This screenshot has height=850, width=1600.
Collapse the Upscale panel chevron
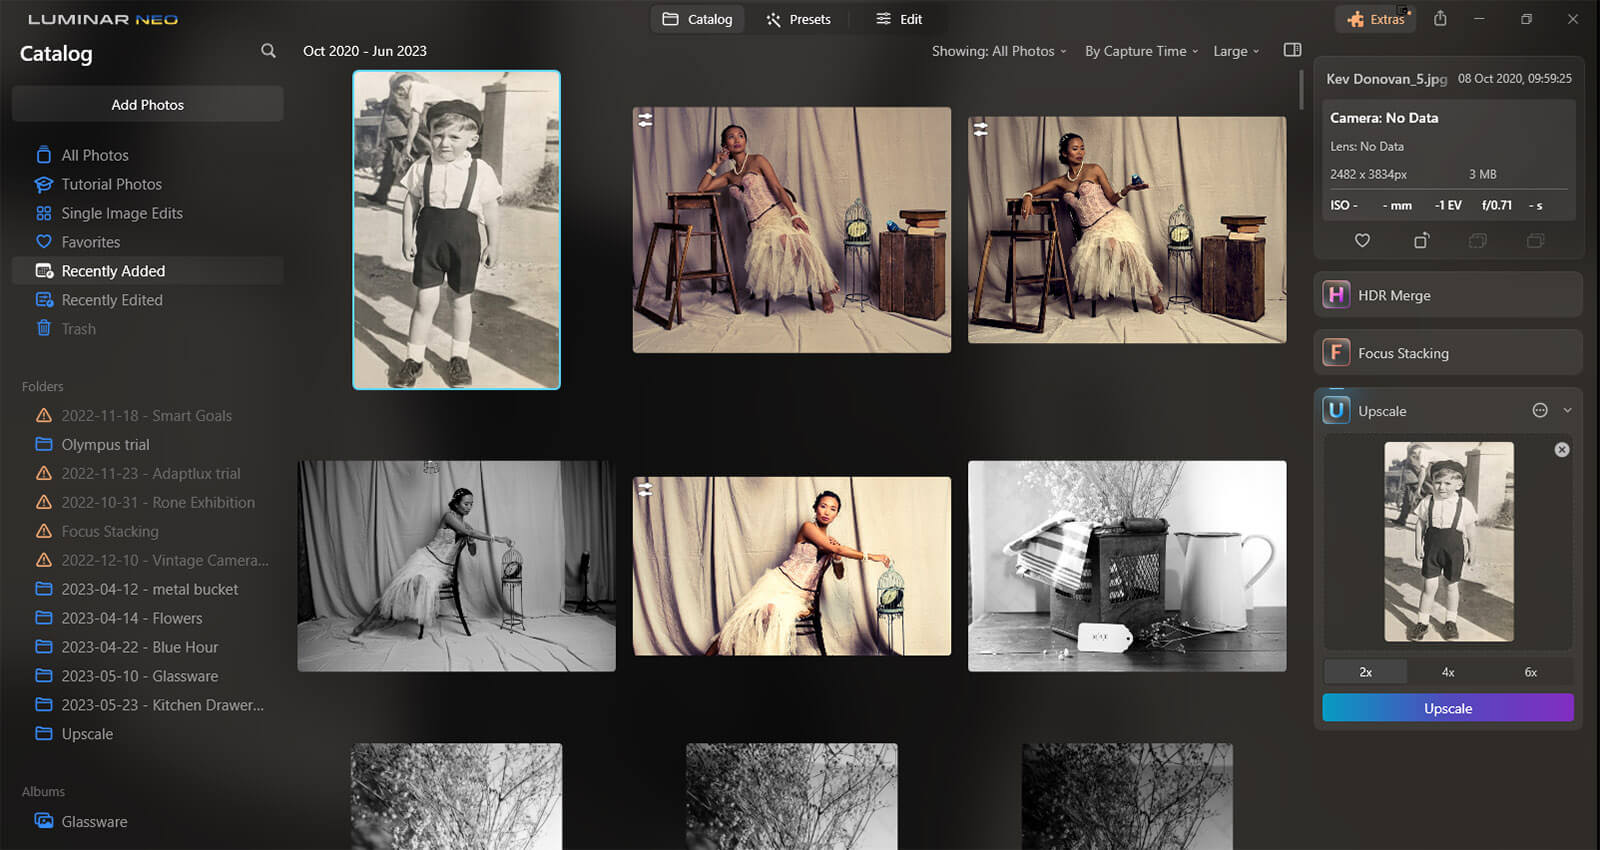tap(1567, 410)
